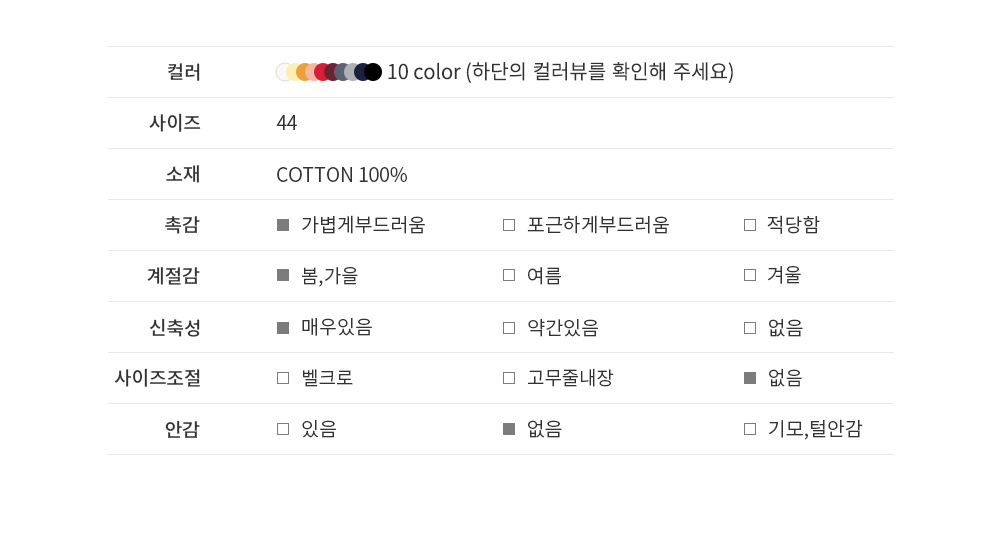Choose the red color swatch

[x=322, y=72]
